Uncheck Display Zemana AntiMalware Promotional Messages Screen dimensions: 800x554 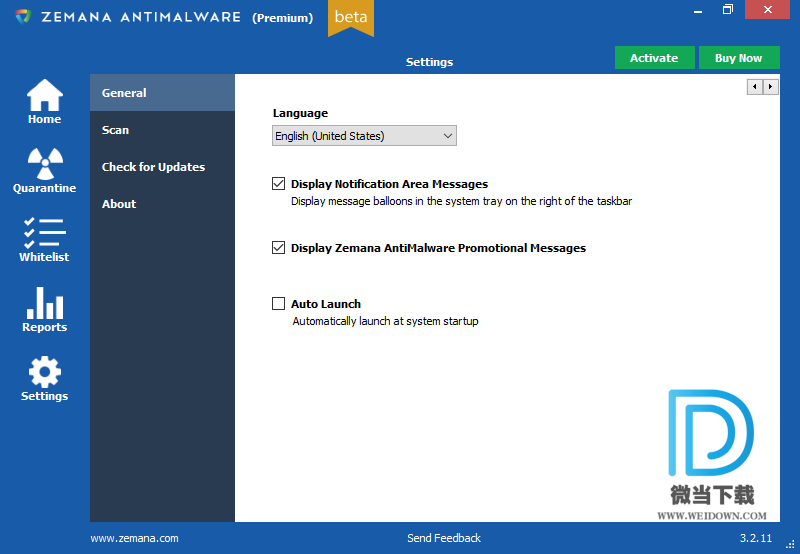(278, 247)
